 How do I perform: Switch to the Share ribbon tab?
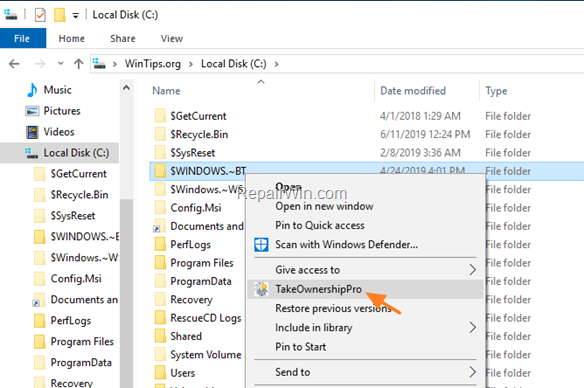click(123, 38)
